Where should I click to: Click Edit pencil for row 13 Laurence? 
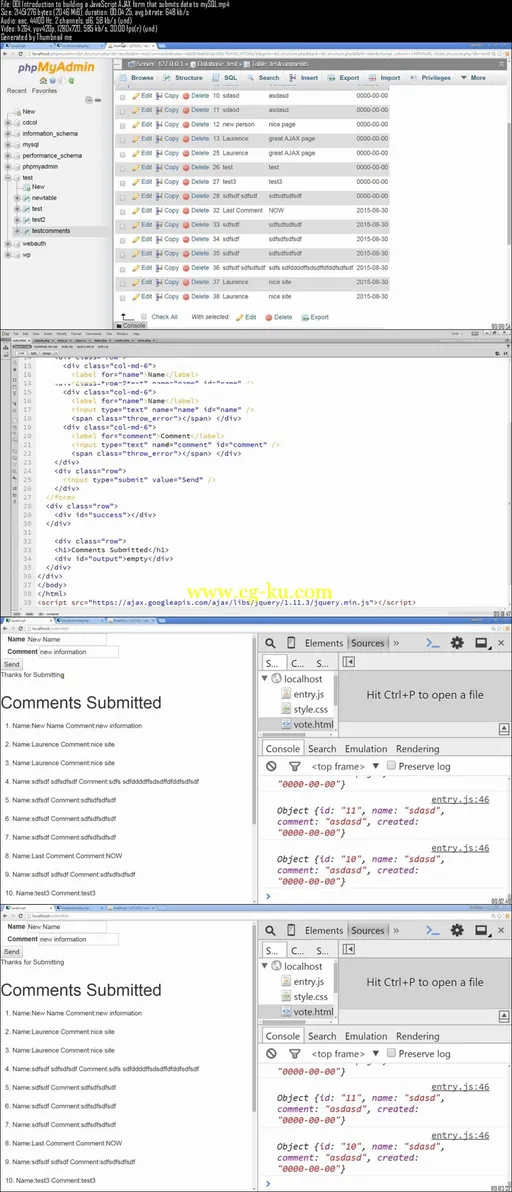tap(136, 139)
